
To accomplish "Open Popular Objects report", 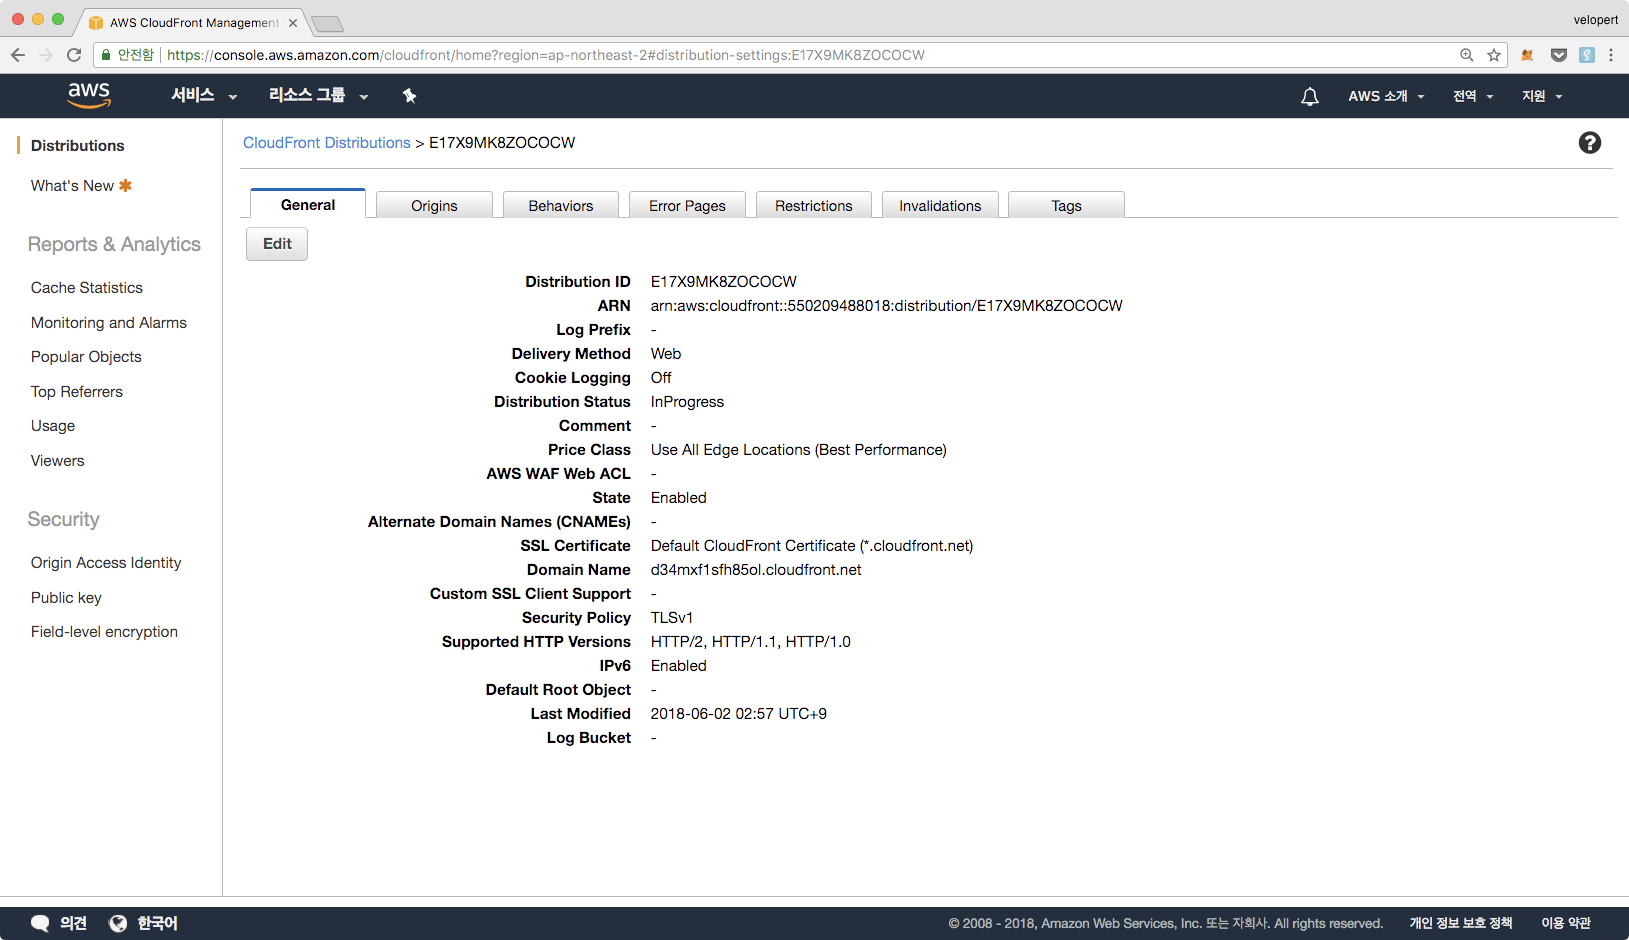I will click(x=86, y=357).
